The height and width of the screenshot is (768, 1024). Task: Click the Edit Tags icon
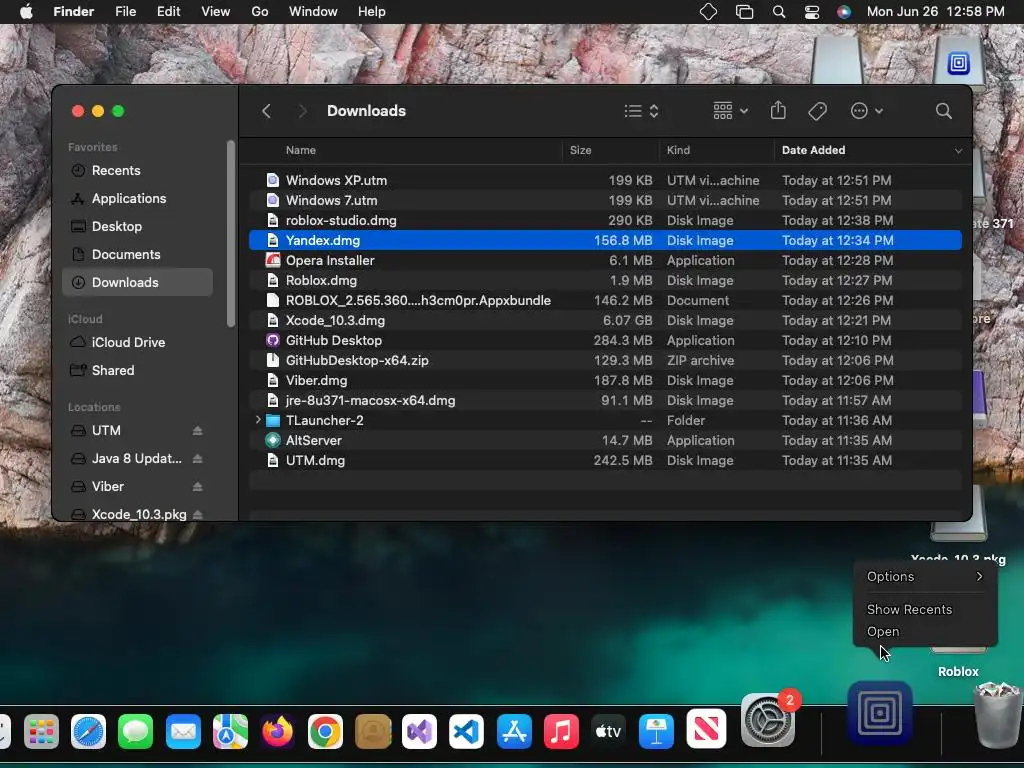(x=817, y=111)
